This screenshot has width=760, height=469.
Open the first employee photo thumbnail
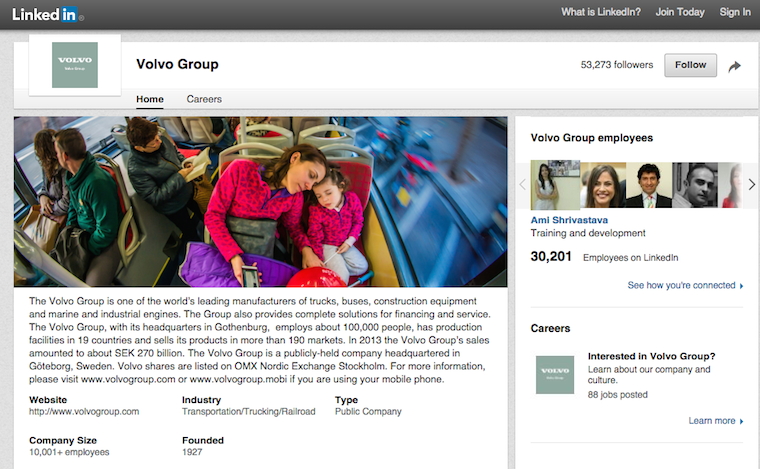555,185
